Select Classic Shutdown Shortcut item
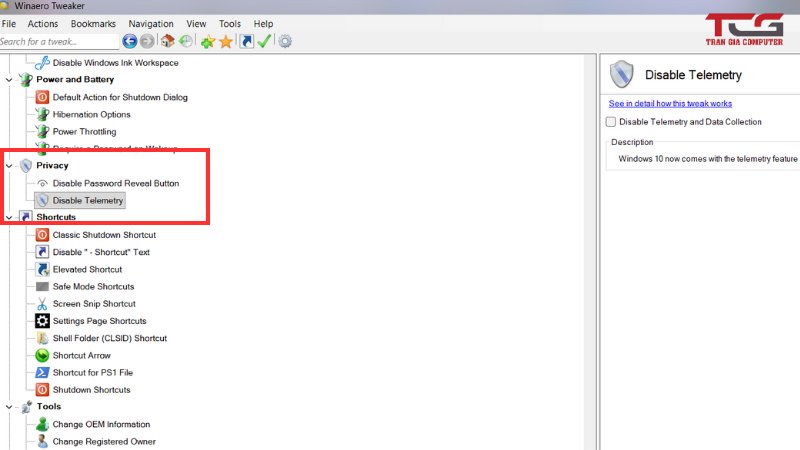 click(x=104, y=235)
